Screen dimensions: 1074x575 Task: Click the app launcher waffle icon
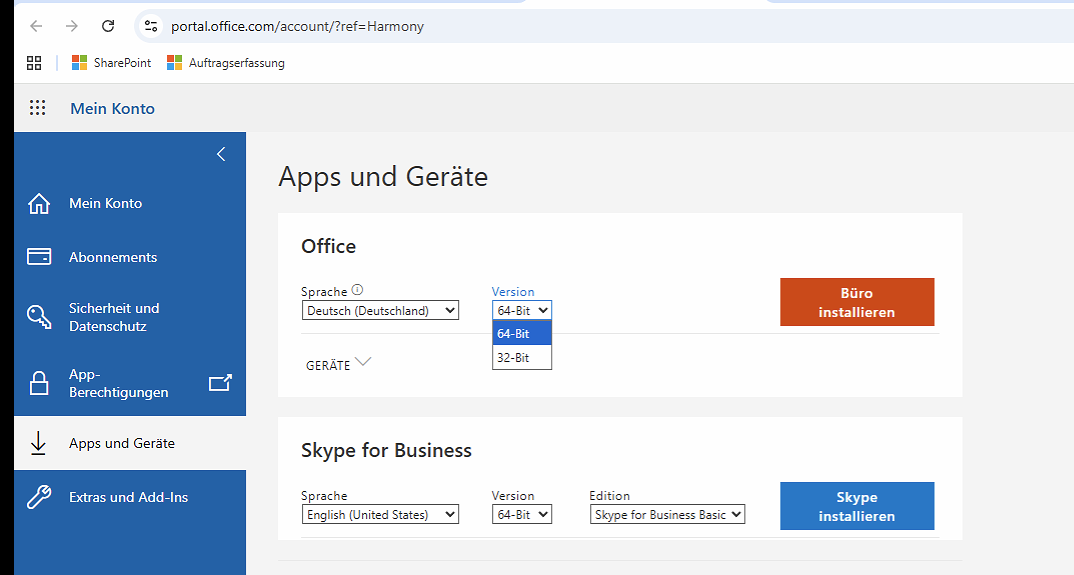[x=37, y=108]
